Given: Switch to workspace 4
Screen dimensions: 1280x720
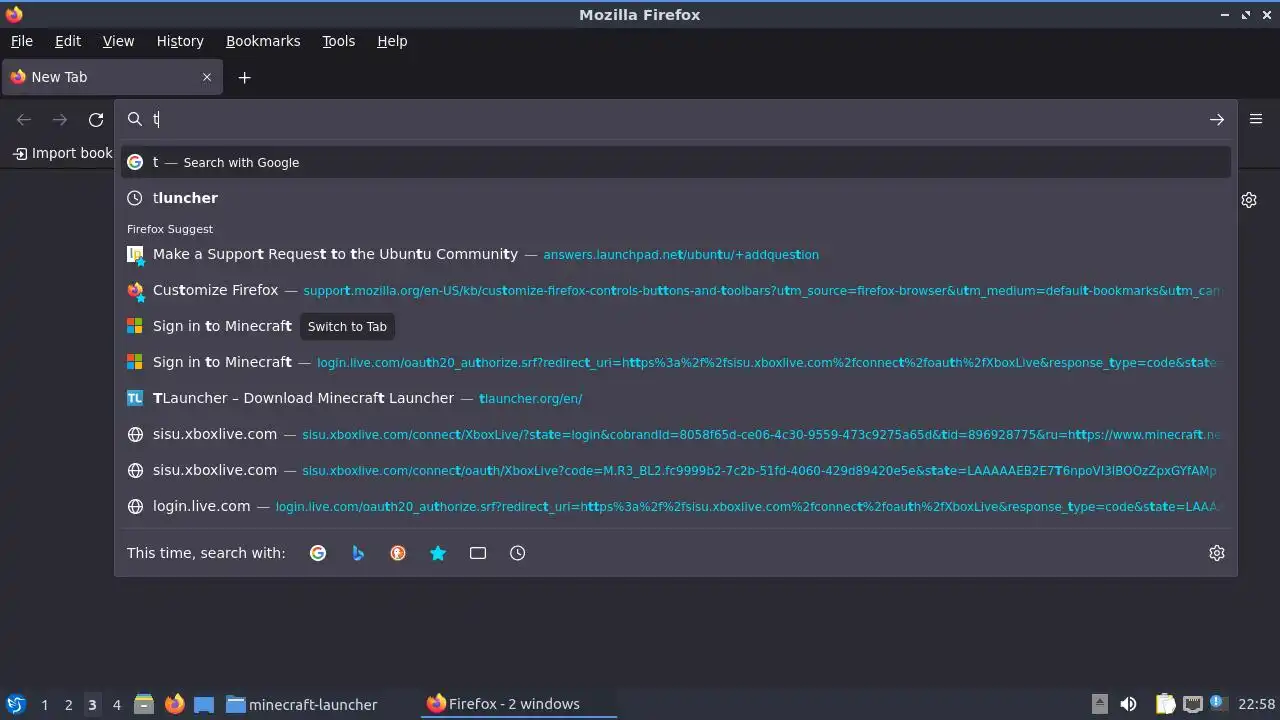Looking at the screenshot, I should [116, 705].
